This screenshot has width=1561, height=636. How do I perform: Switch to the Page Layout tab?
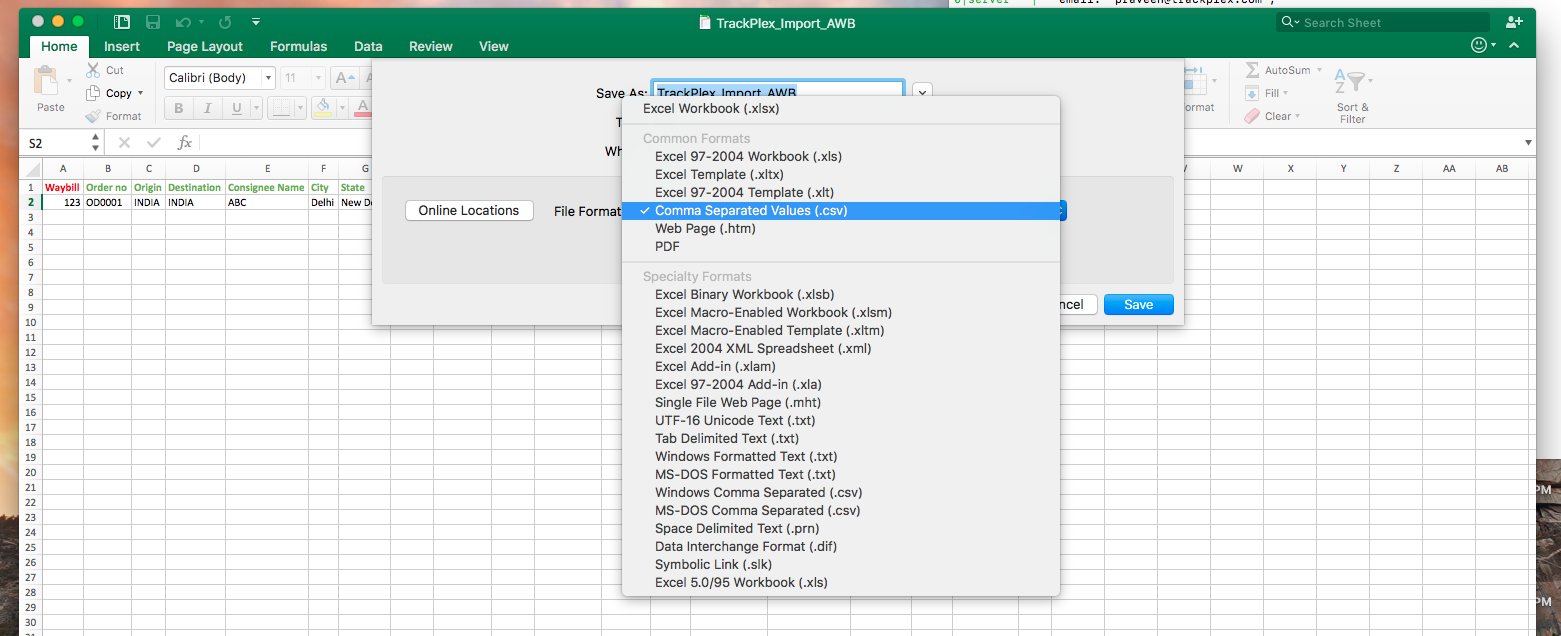click(205, 46)
